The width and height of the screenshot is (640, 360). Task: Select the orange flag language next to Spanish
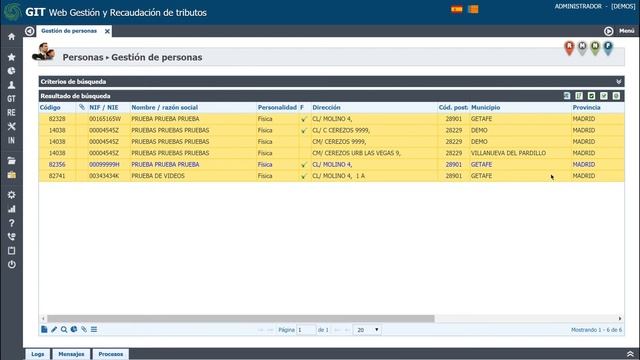click(473, 9)
